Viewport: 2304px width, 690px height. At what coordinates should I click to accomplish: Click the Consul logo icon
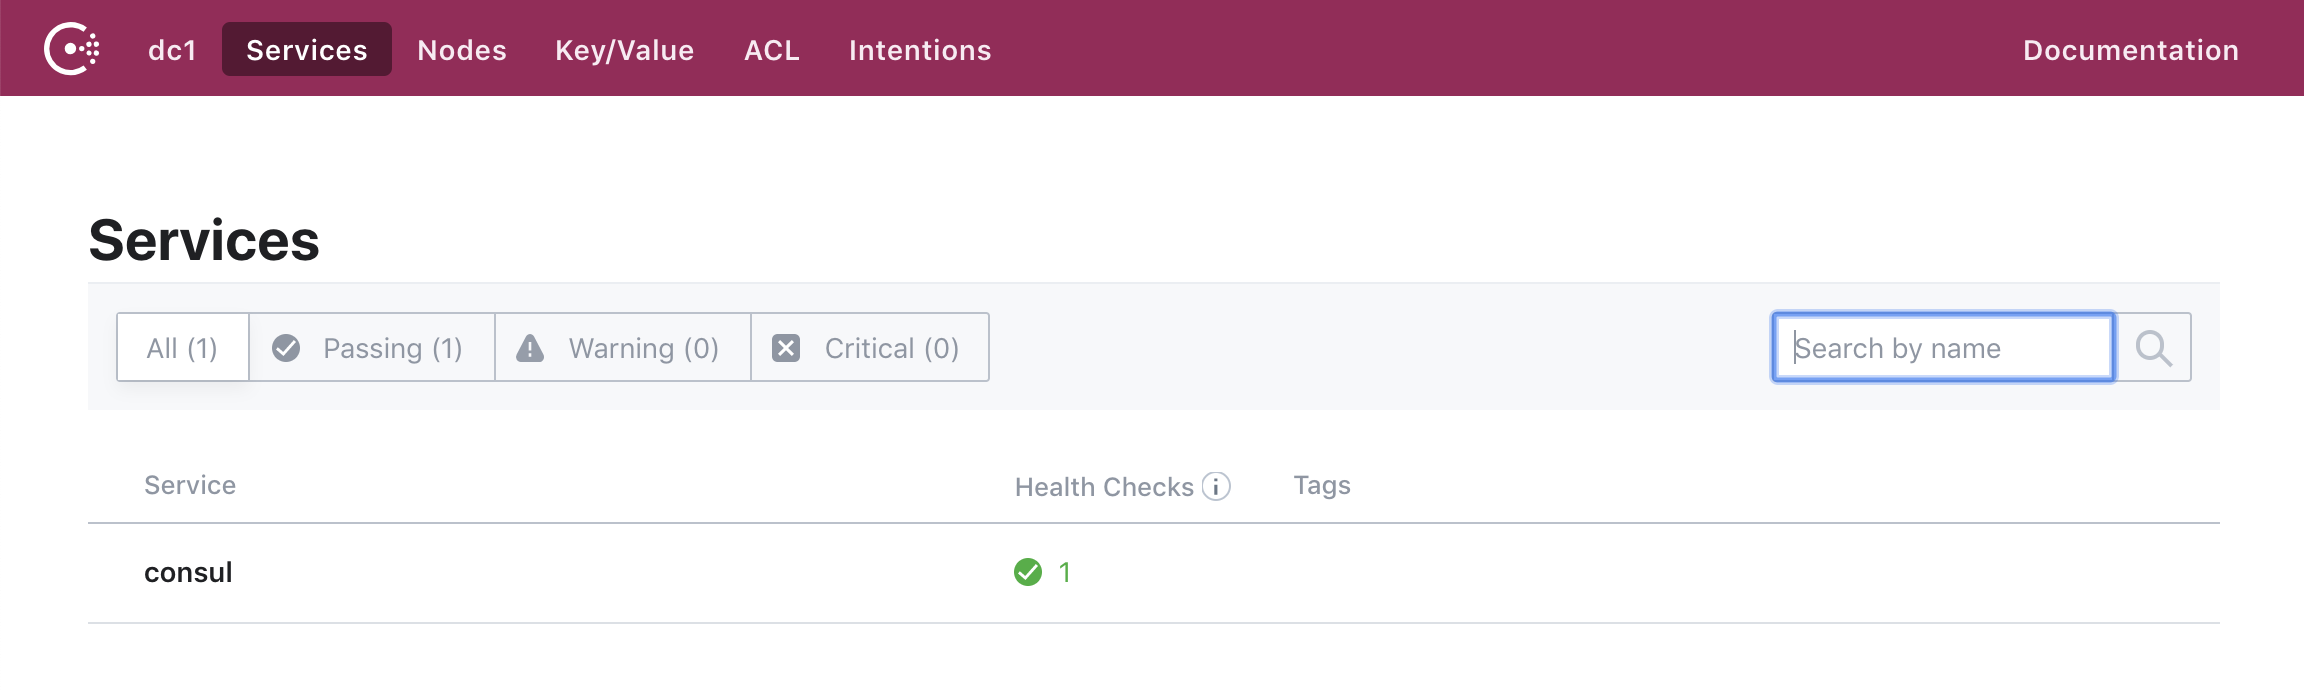(71, 49)
